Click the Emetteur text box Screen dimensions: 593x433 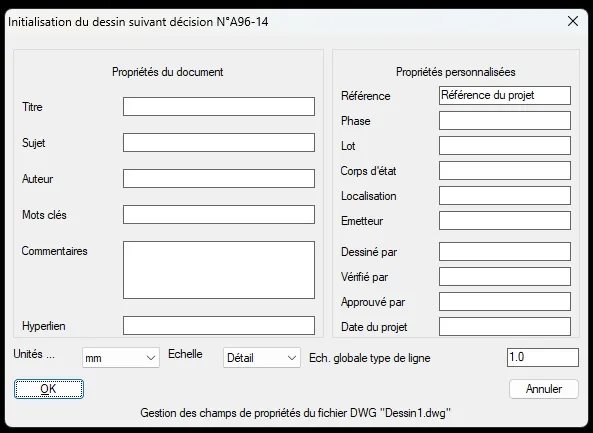click(x=505, y=220)
